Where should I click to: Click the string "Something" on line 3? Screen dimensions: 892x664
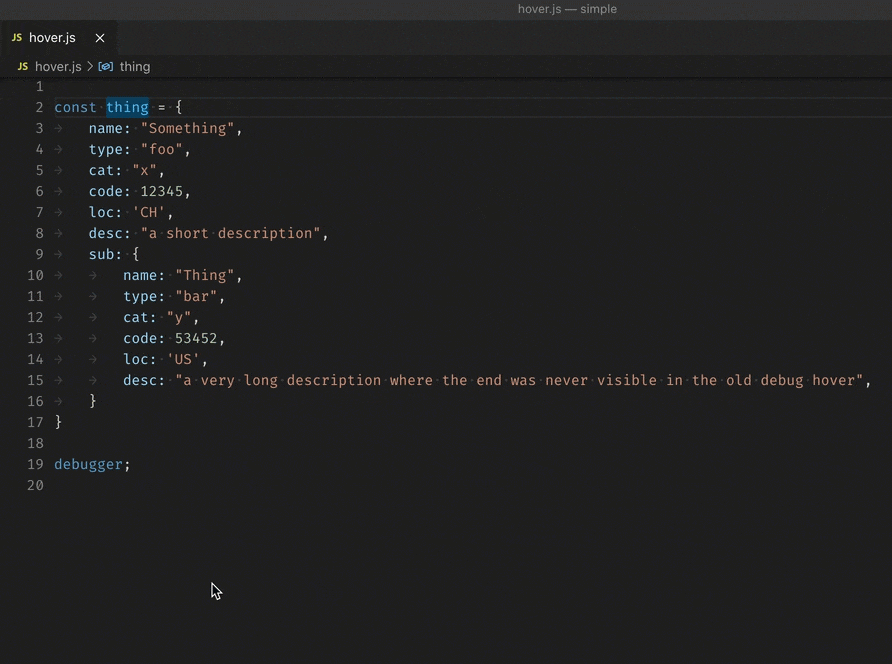[x=187, y=128]
